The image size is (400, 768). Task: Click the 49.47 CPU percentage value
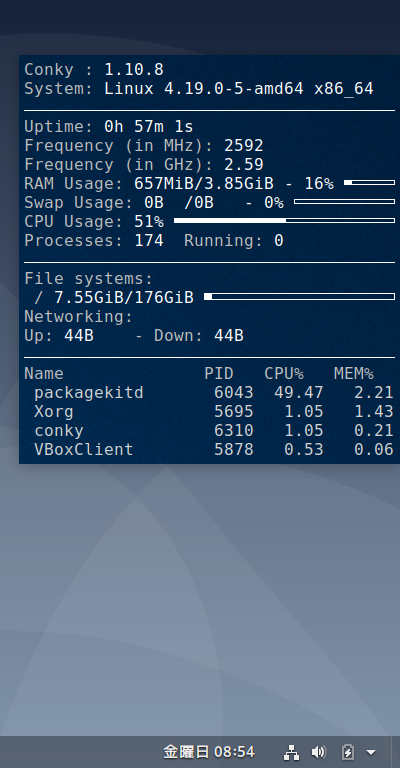pyautogui.click(x=299, y=393)
